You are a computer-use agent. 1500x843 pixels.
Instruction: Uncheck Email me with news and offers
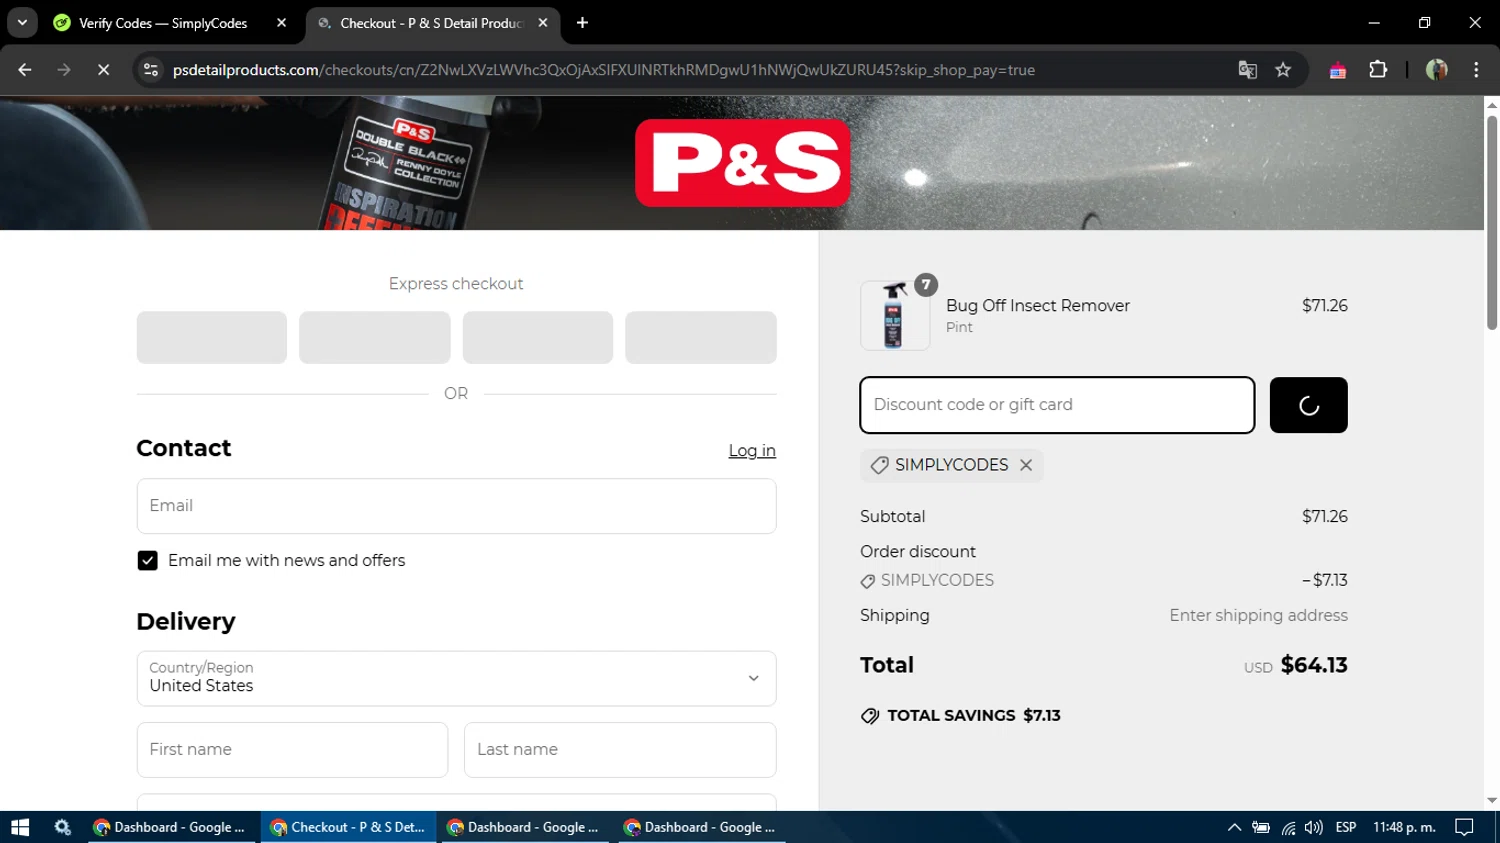click(x=147, y=561)
